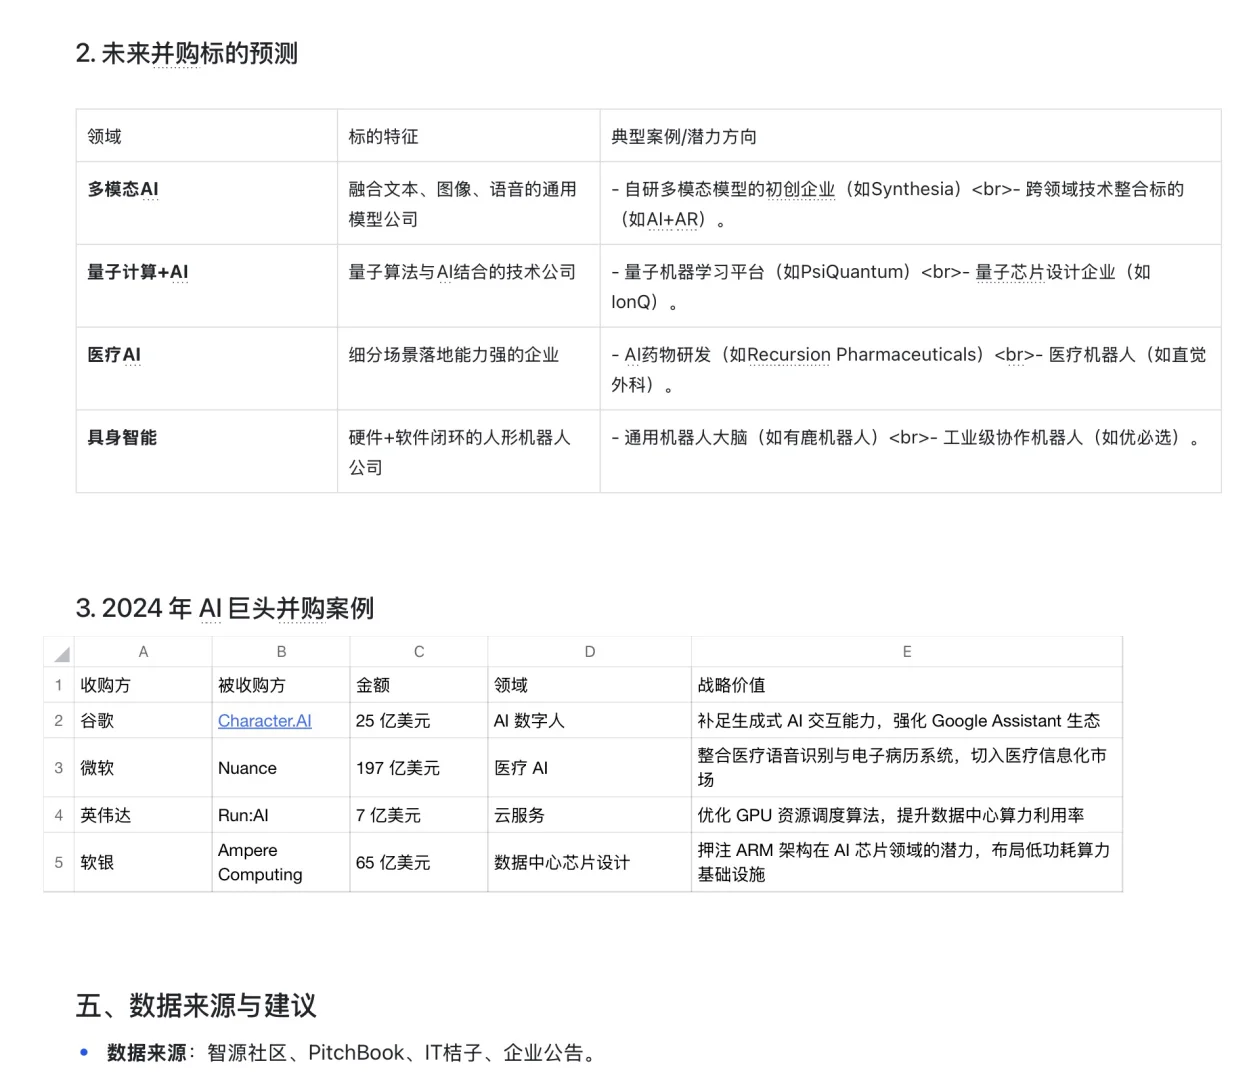Click the cell '量子计算+AI'
This screenshot has width=1249, height=1080.
(x=207, y=286)
